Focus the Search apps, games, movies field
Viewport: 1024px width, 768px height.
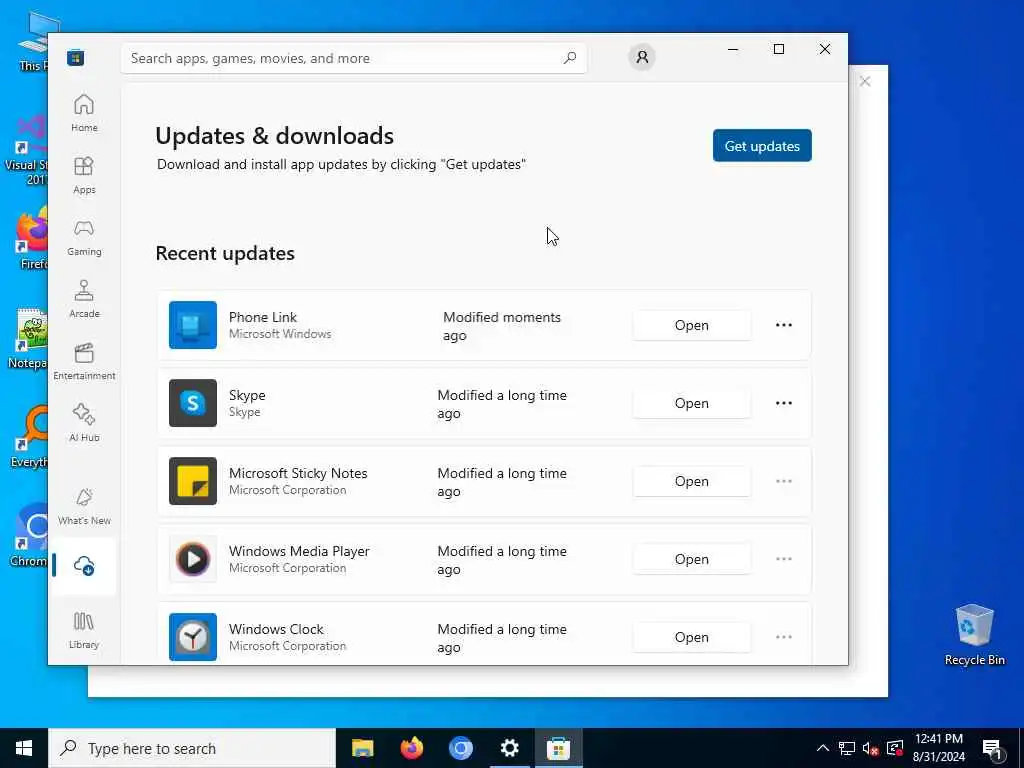click(353, 58)
